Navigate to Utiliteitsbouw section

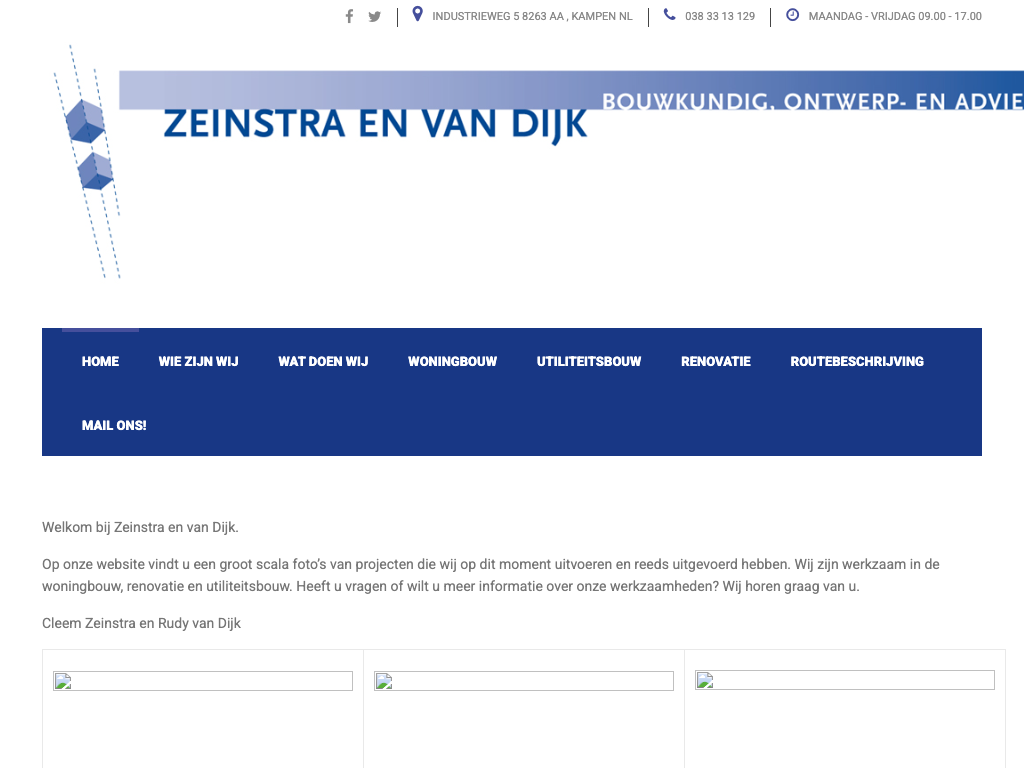(x=589, y=361)
